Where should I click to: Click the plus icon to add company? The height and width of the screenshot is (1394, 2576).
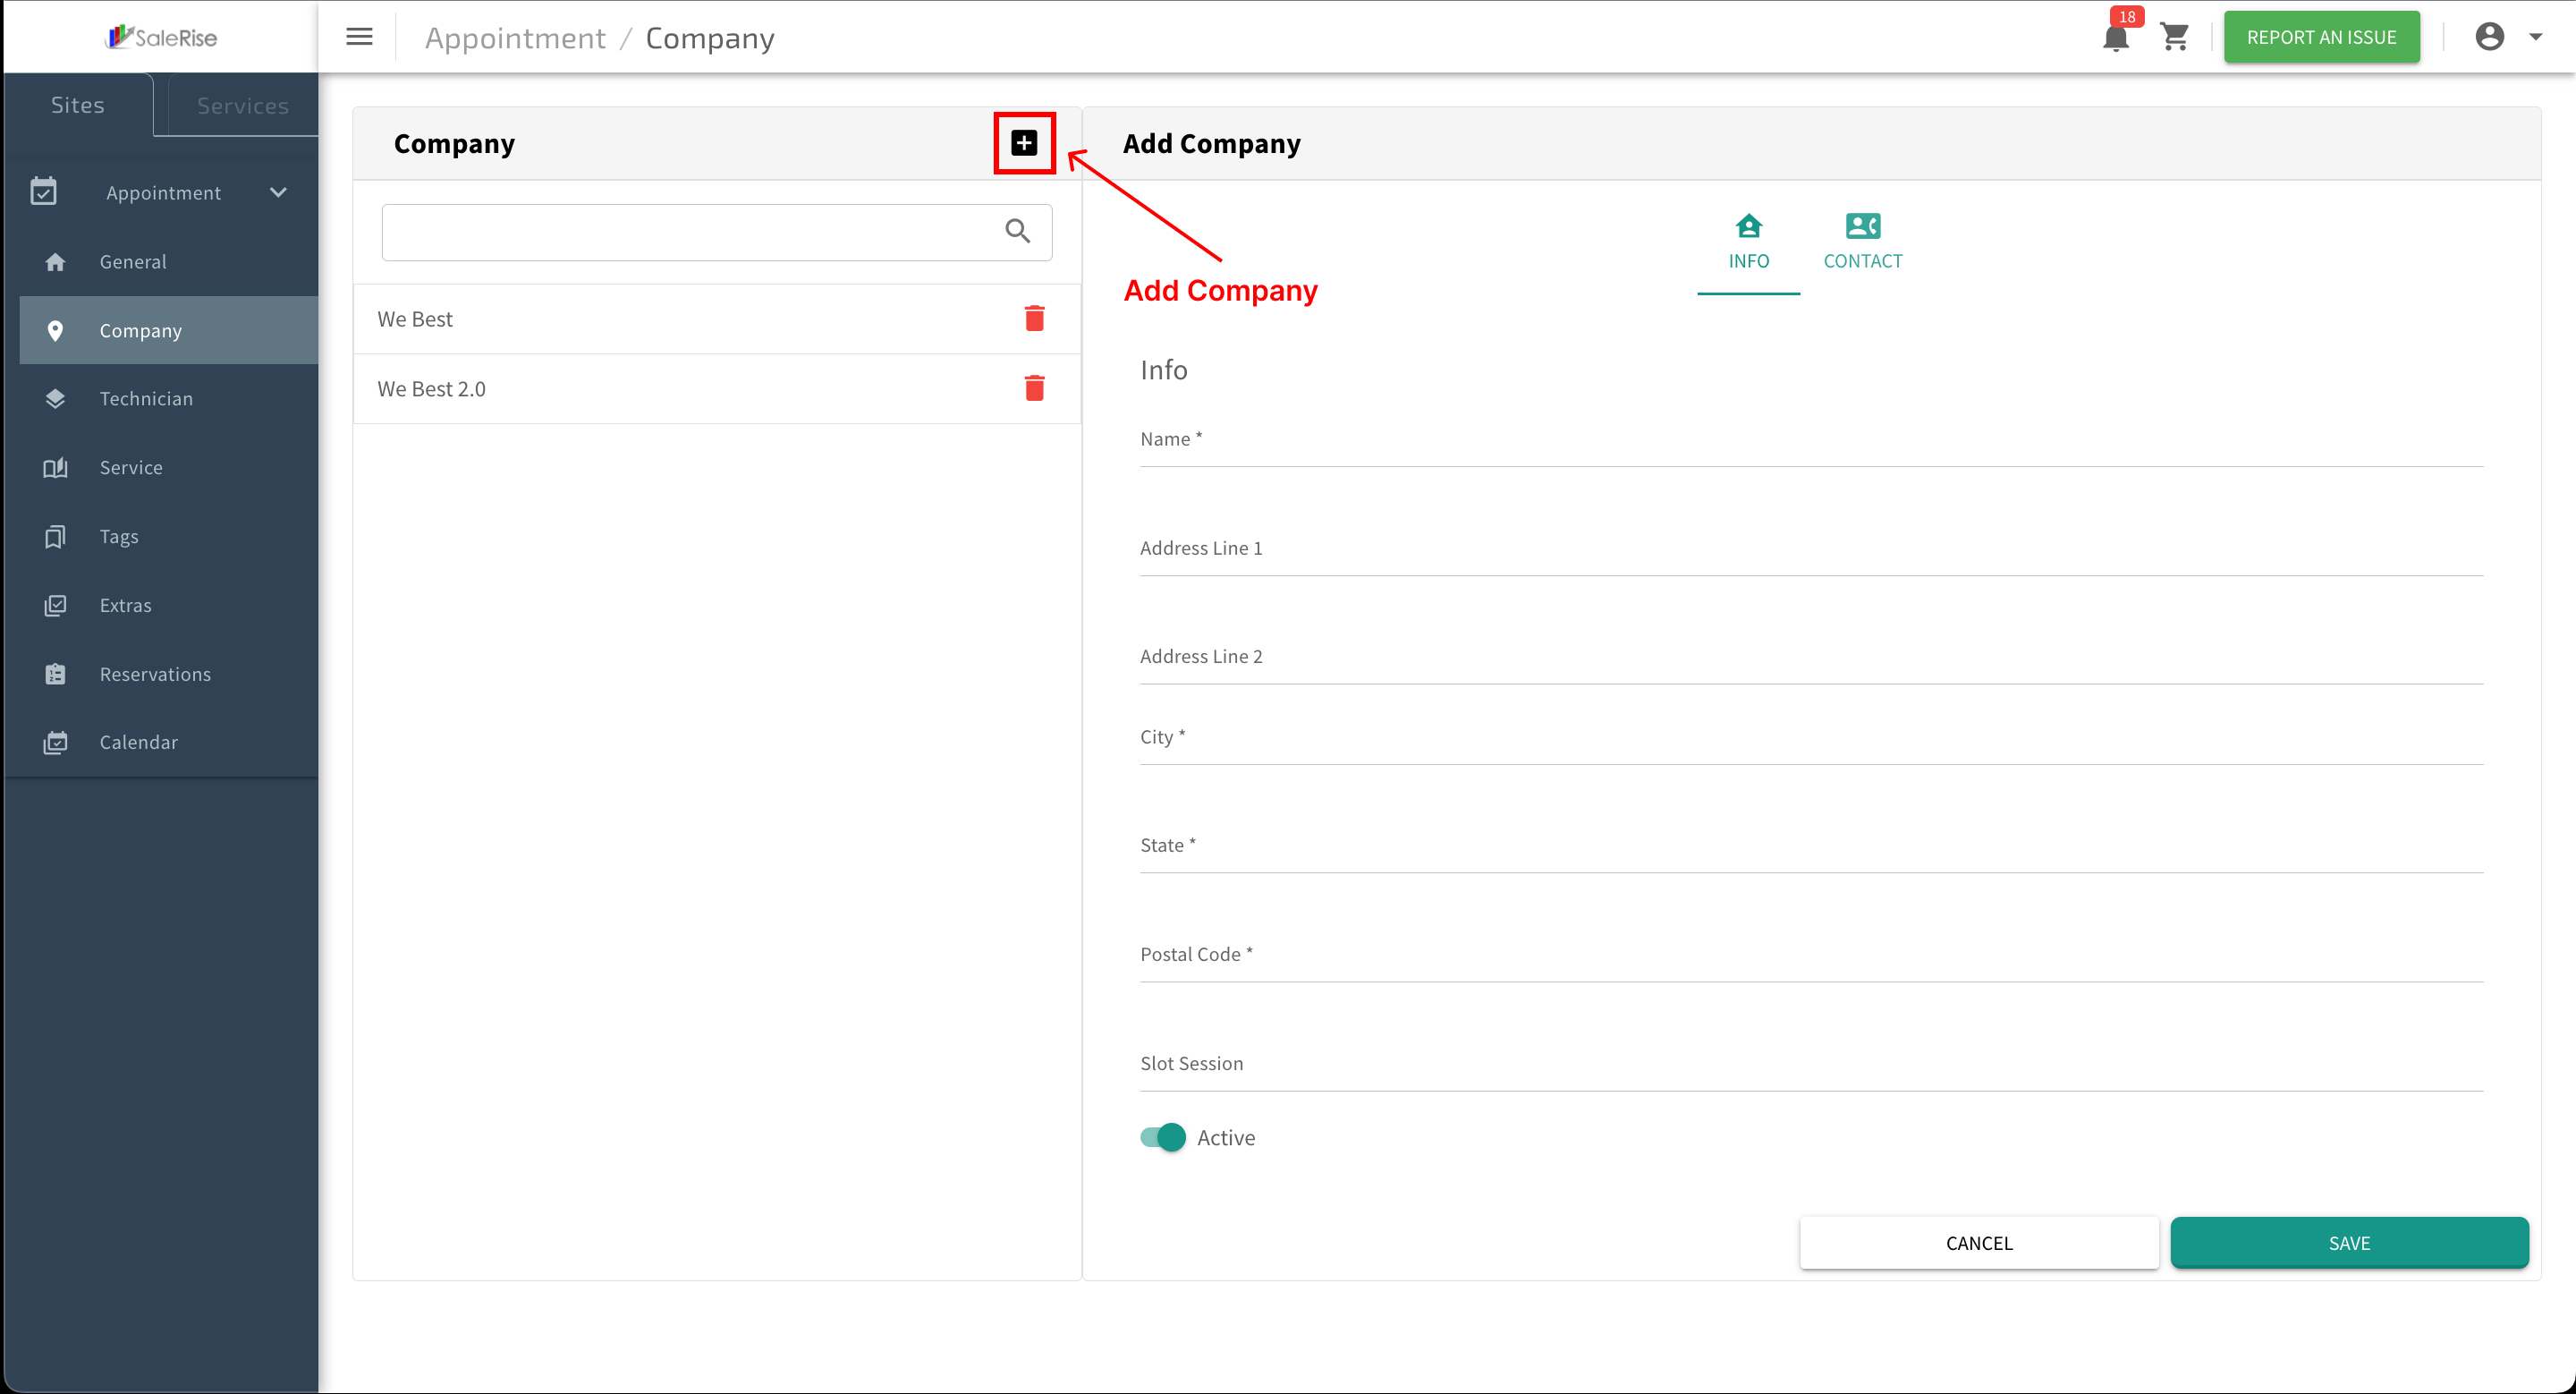1023,143
